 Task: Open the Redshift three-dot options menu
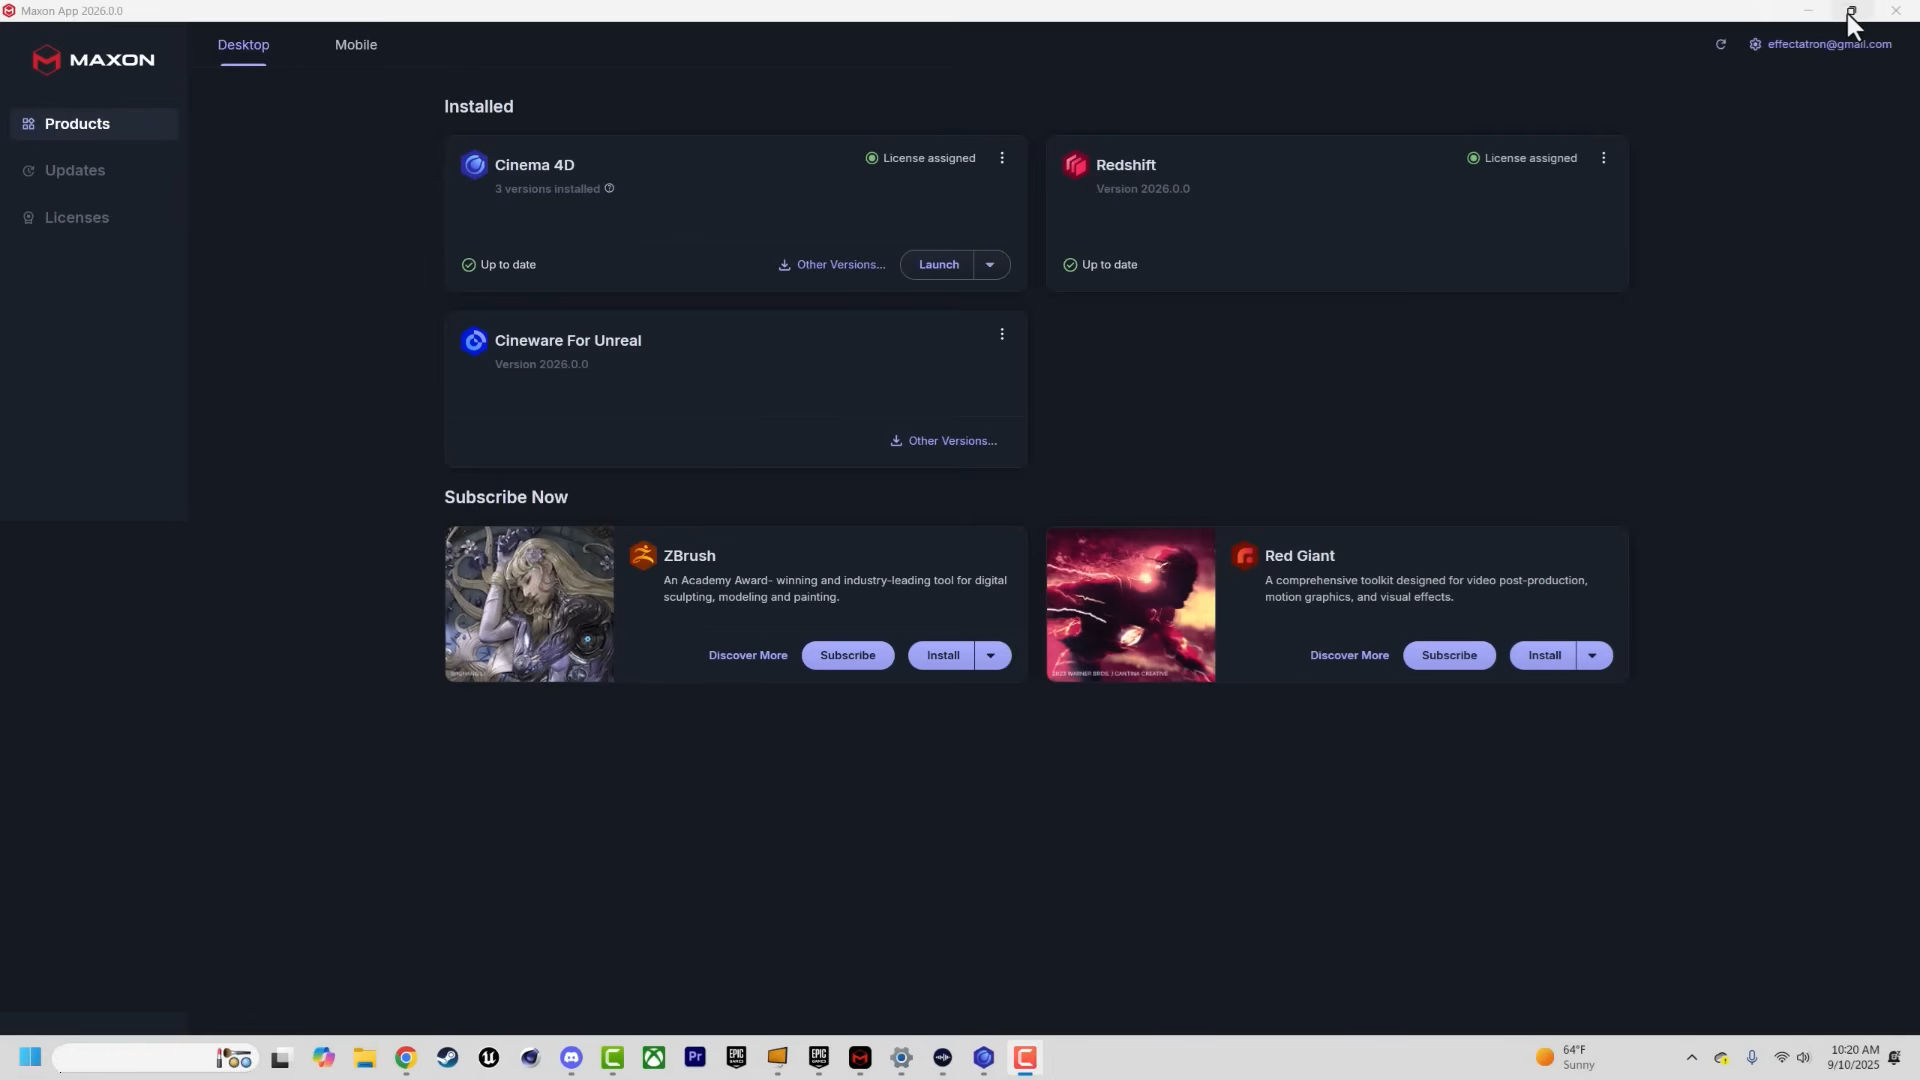[x=1603, y=158]
